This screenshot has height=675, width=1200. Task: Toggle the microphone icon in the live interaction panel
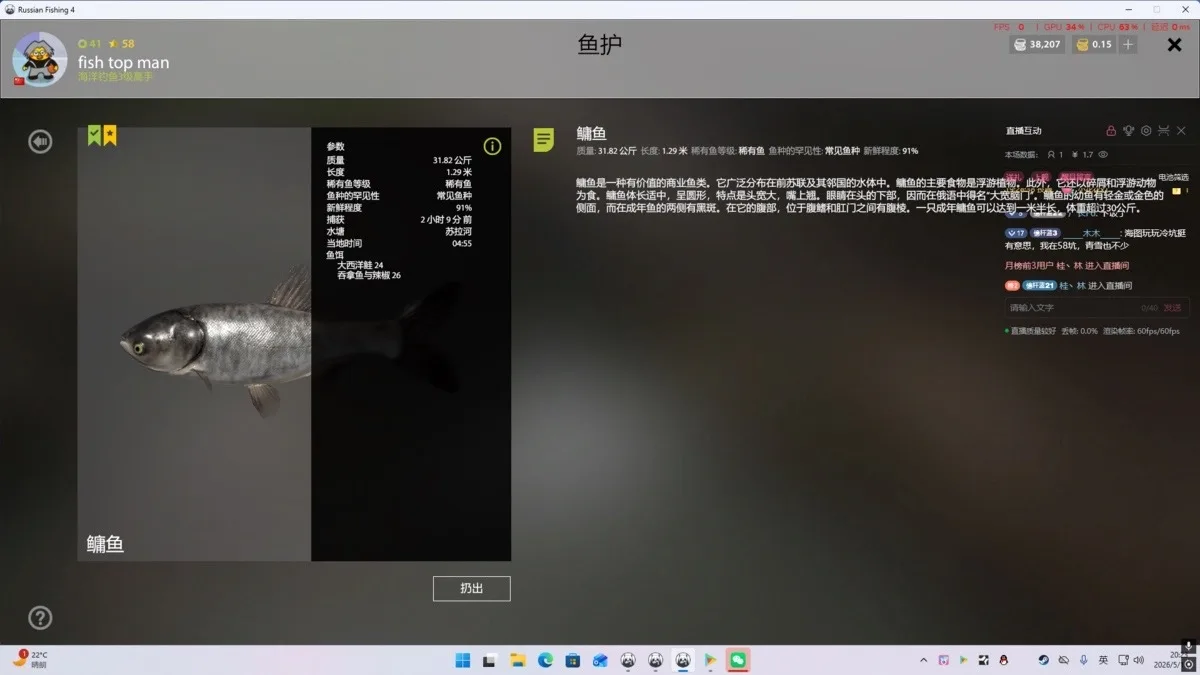click(x=1128, y=131)
